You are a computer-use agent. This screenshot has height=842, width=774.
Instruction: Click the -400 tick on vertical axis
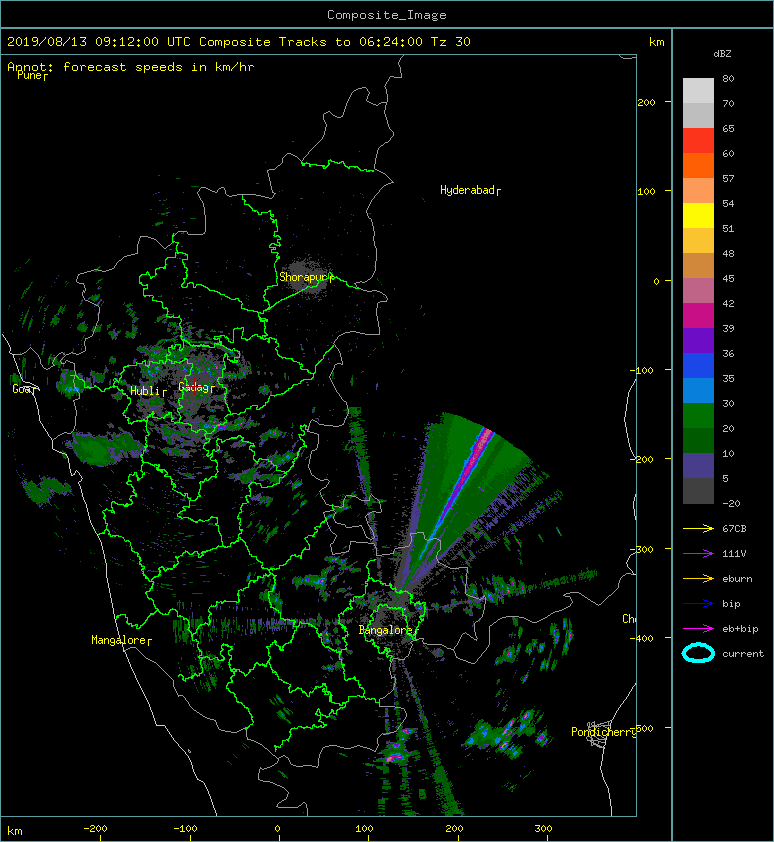(x=642, y=638)
